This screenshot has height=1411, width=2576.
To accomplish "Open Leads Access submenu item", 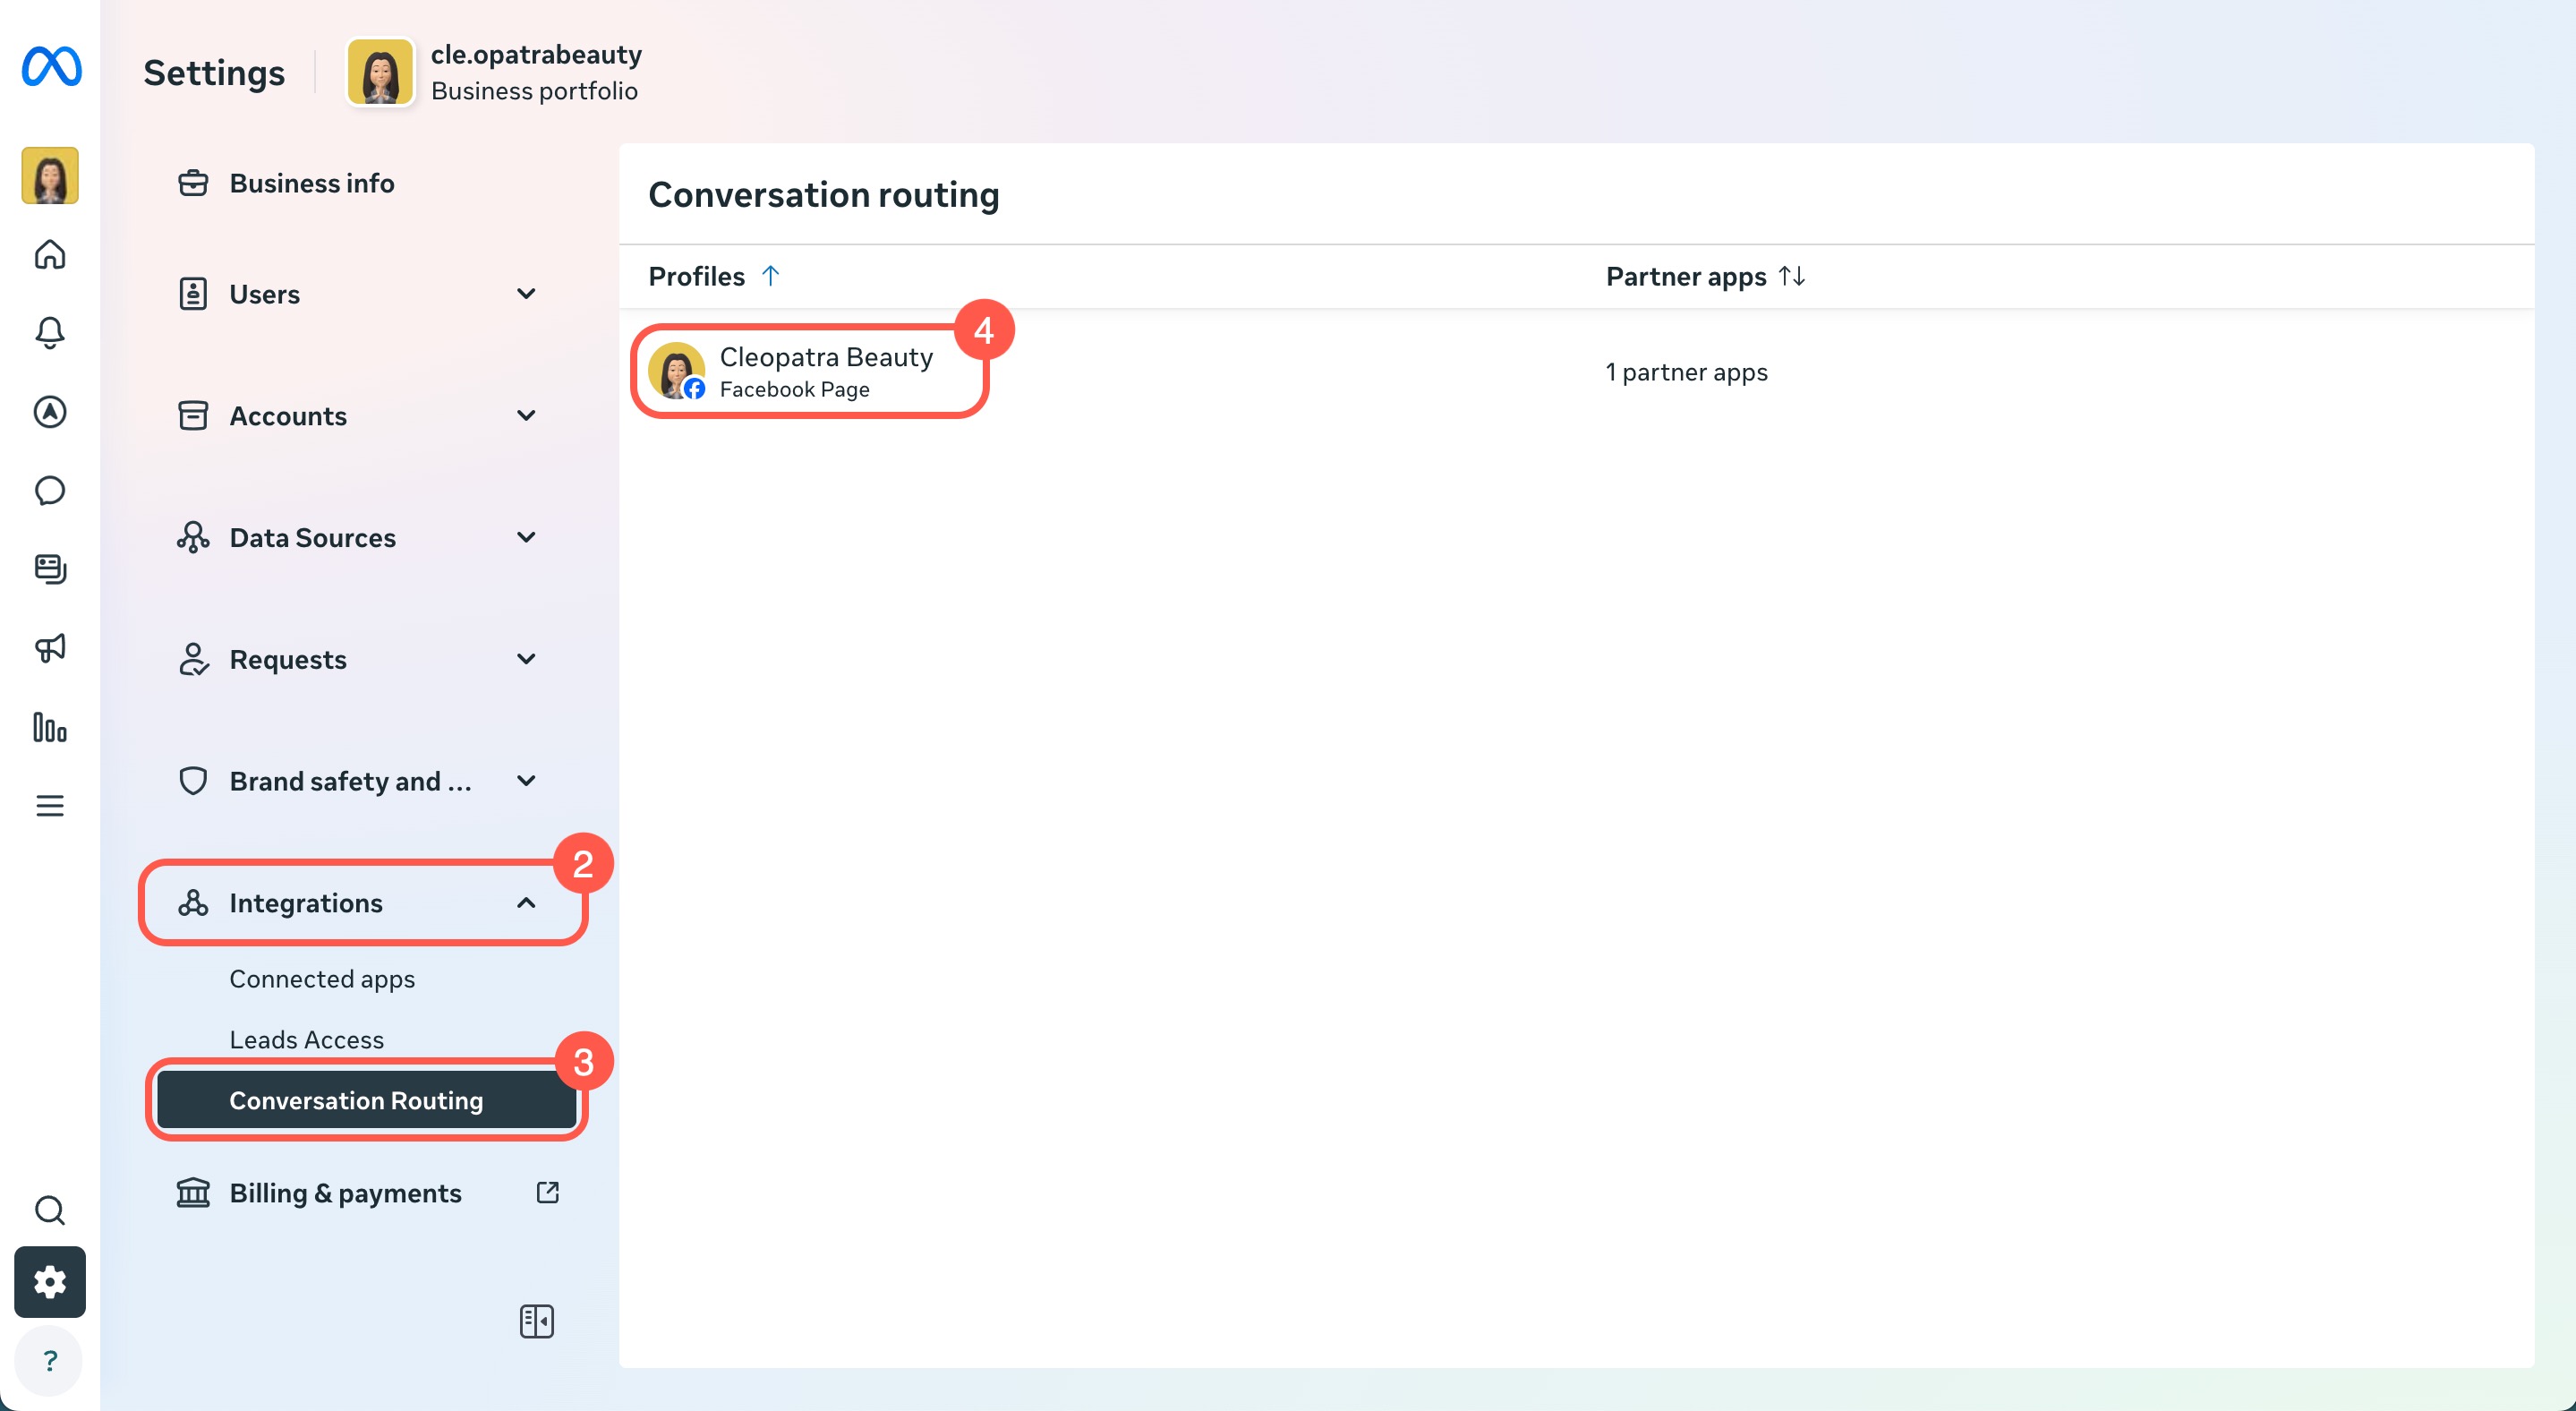I will [x=306, y=1040].
